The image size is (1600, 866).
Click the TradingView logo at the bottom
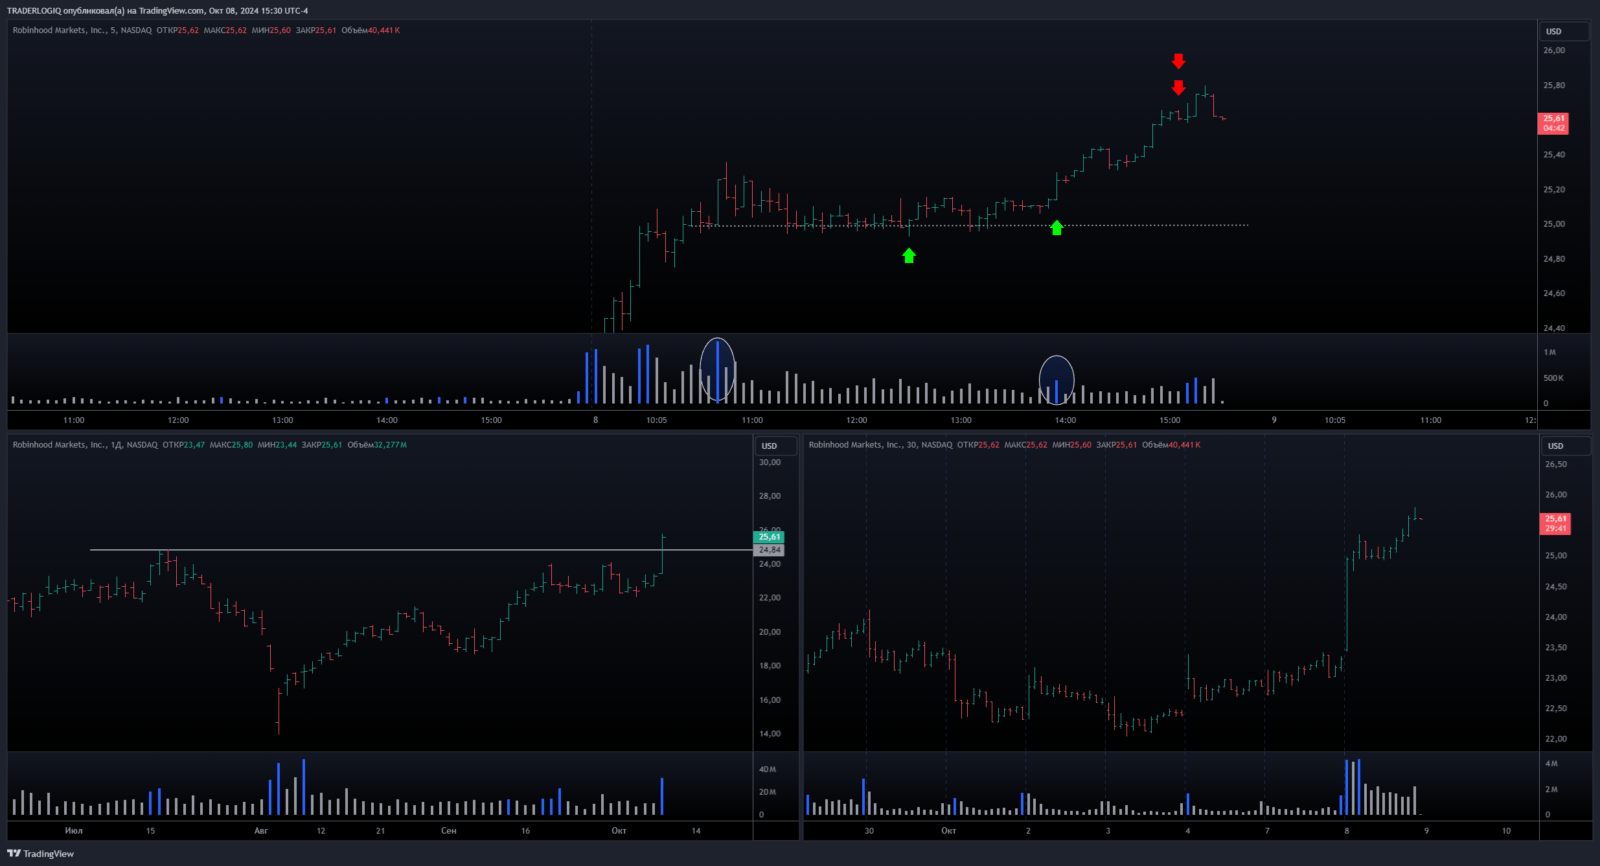click(x=41, y=853)
